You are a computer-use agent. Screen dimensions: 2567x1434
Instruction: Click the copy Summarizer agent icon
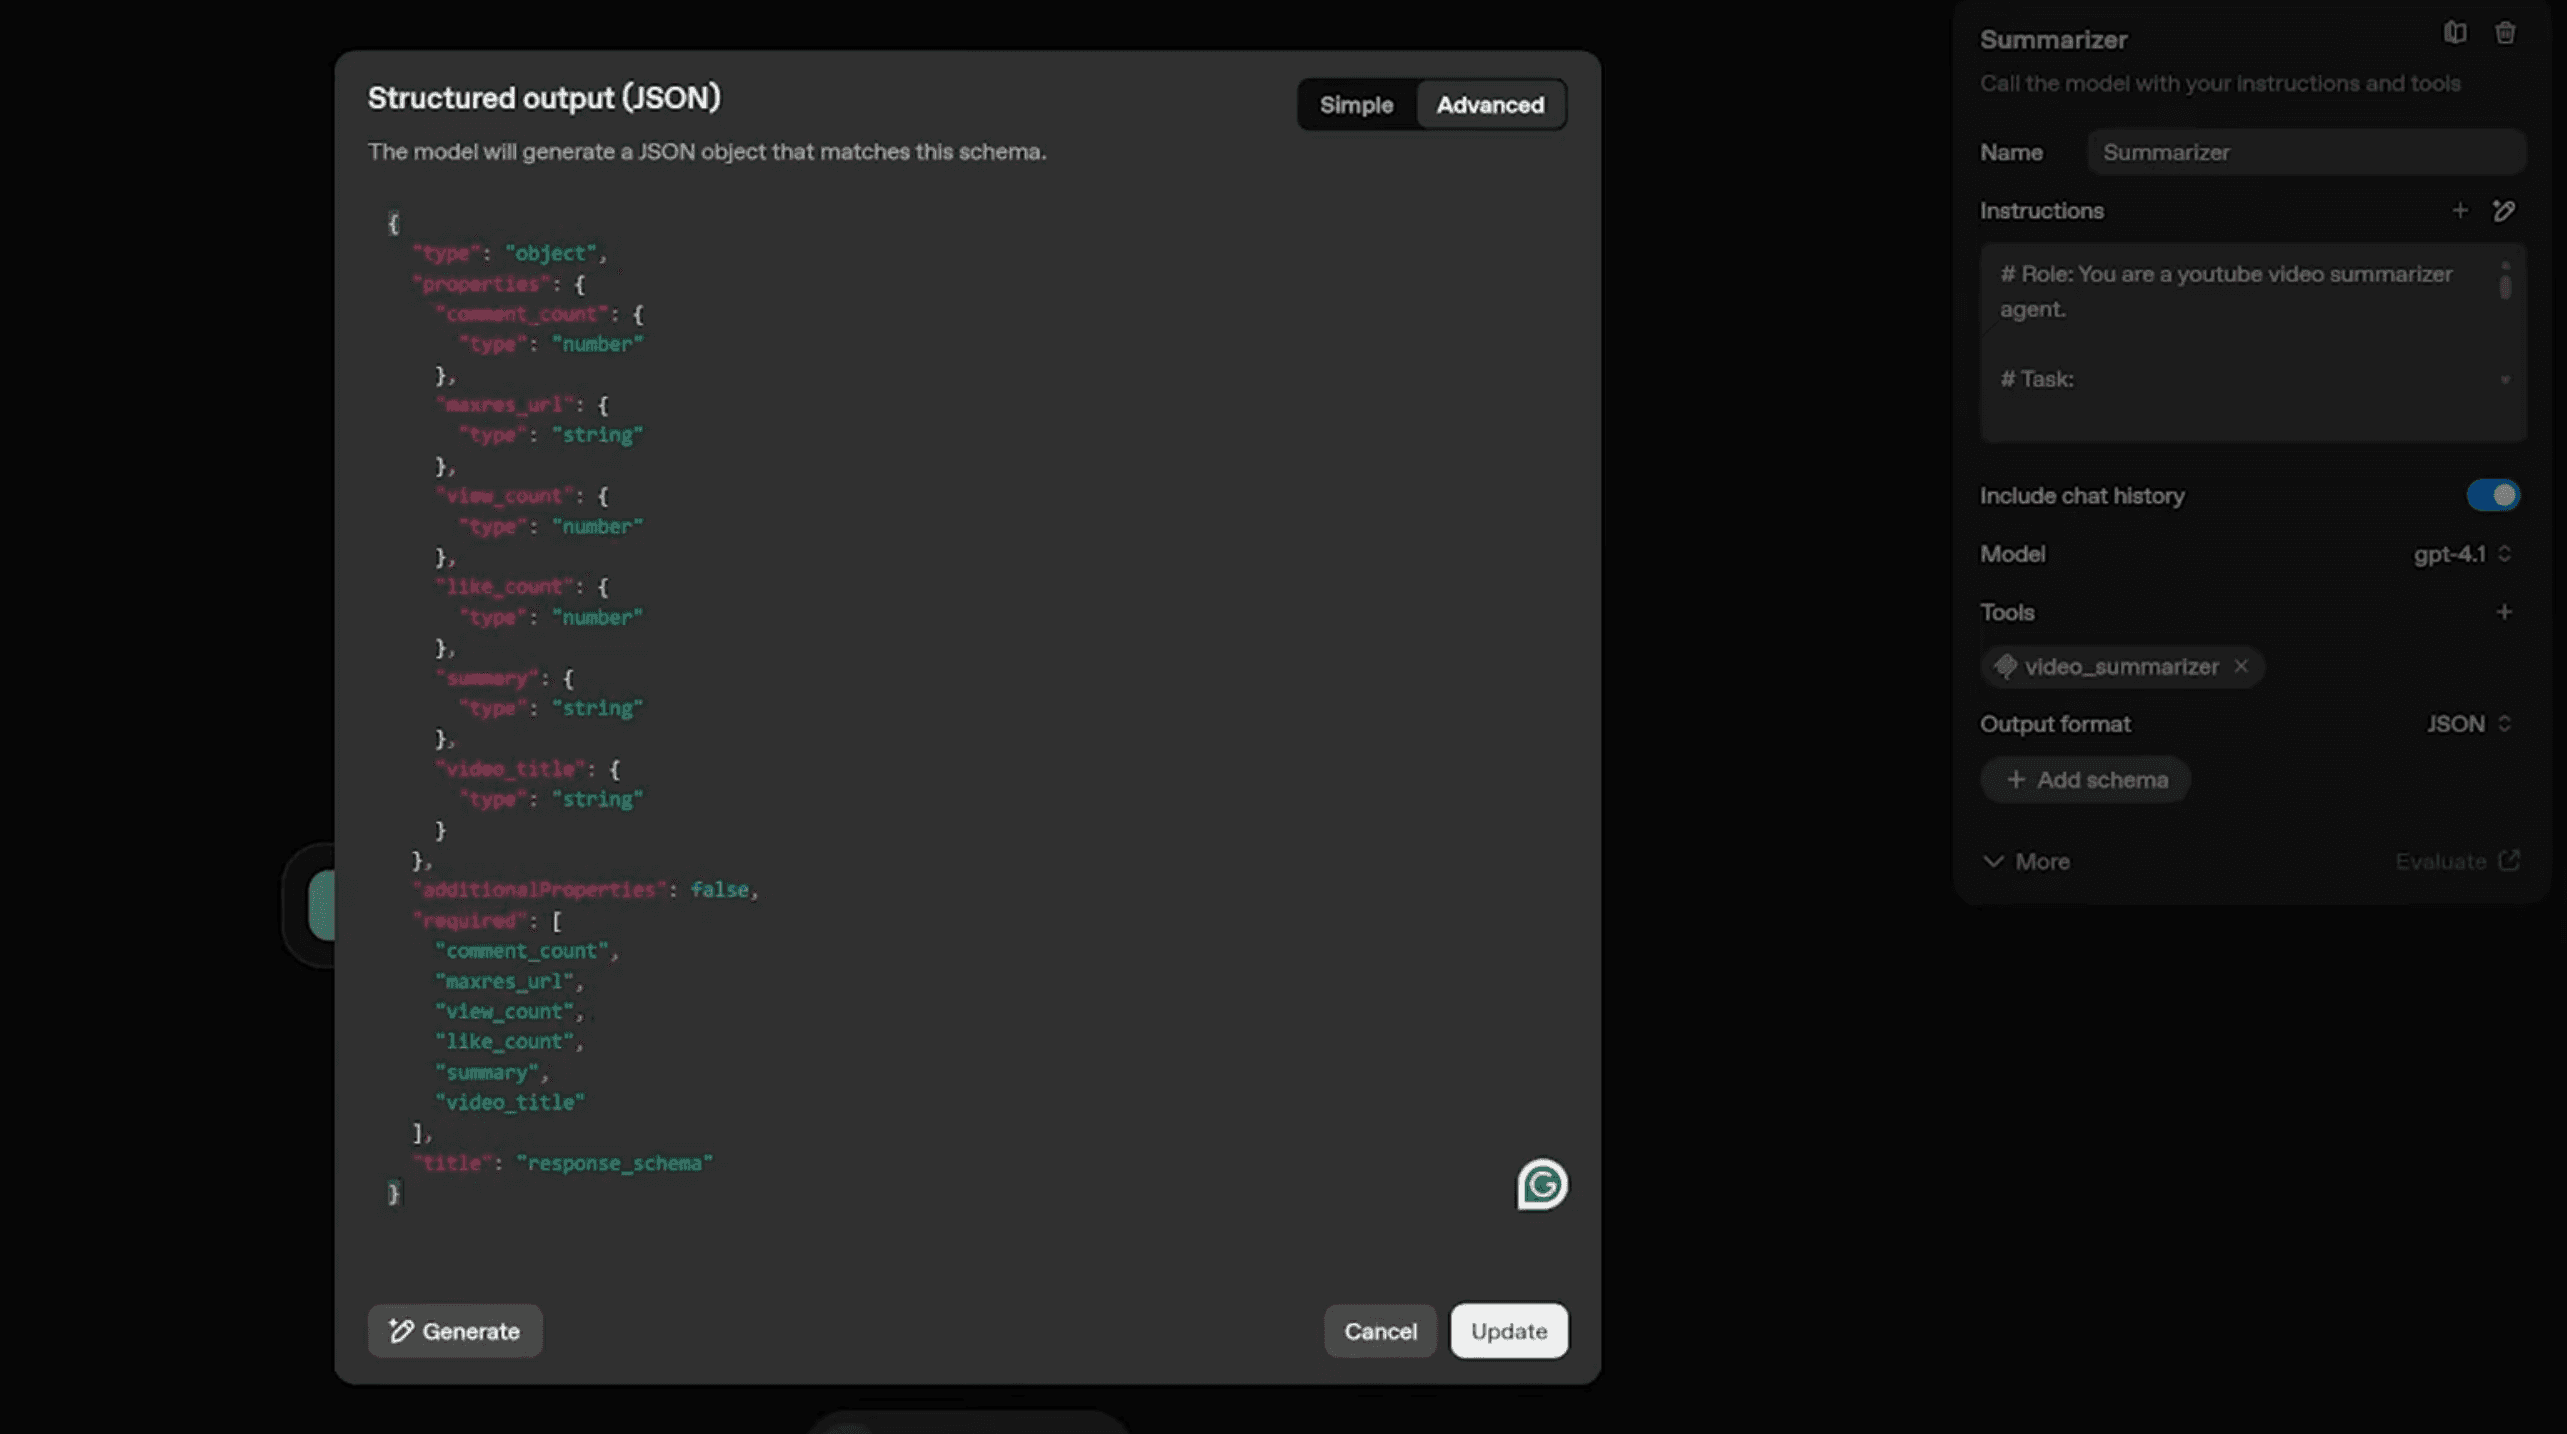pyautogui.click(x=2454, y=33)
